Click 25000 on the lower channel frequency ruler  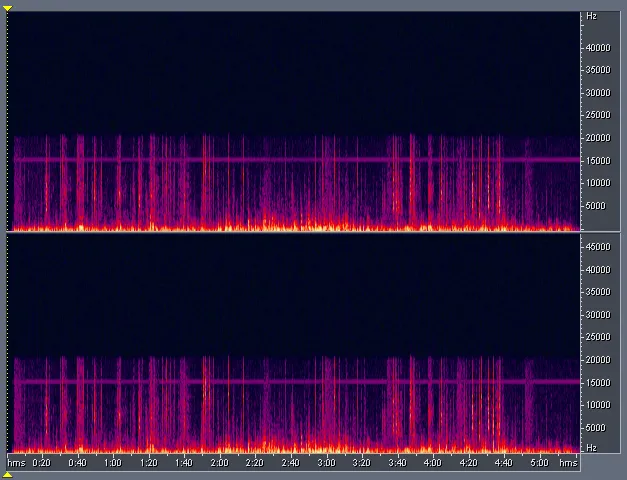click(x=598, y=337)
